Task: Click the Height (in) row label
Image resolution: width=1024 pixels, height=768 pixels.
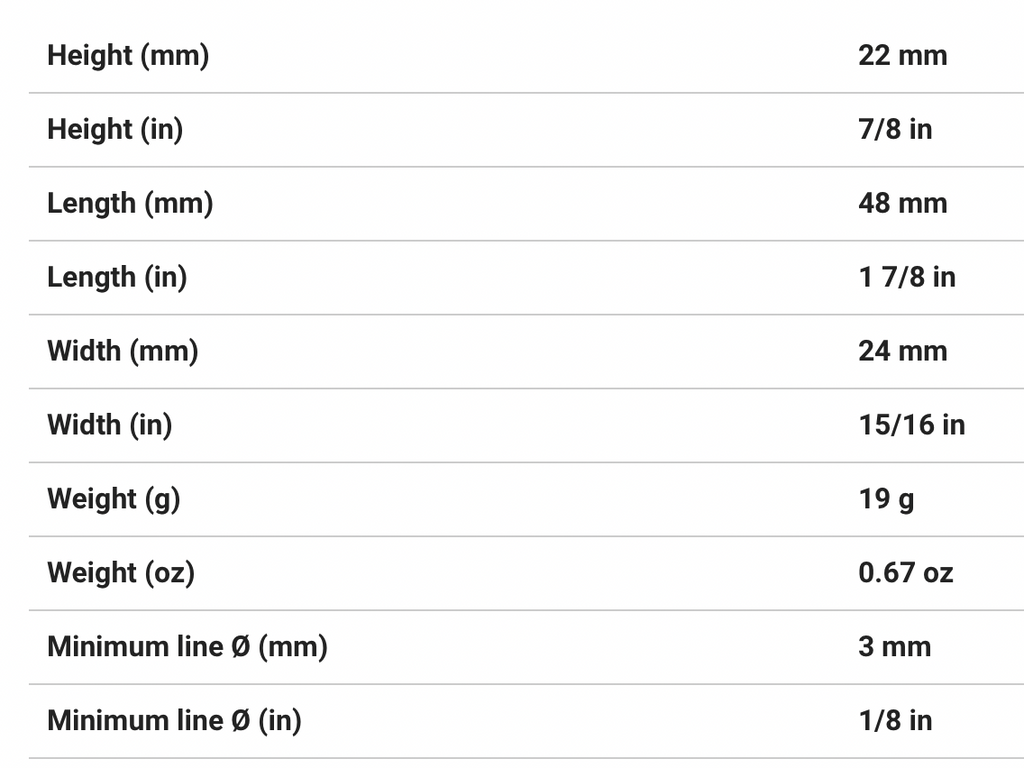Action: pos(115,130)
